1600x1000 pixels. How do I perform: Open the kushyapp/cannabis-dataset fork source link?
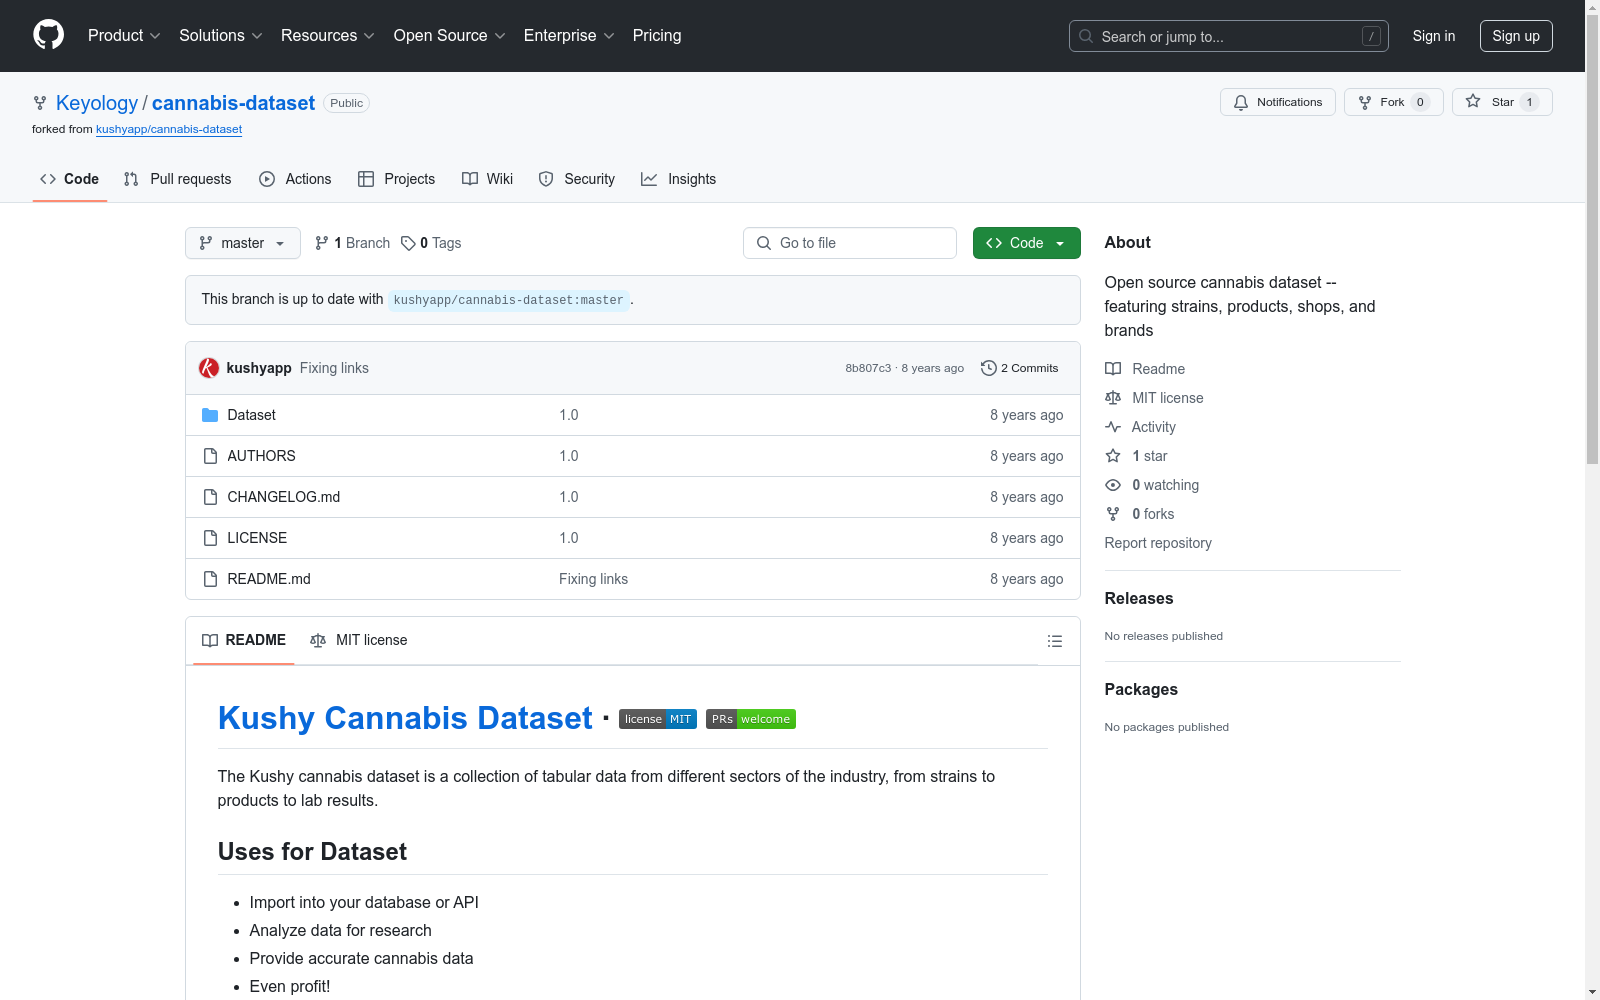(x=169, y=129)
